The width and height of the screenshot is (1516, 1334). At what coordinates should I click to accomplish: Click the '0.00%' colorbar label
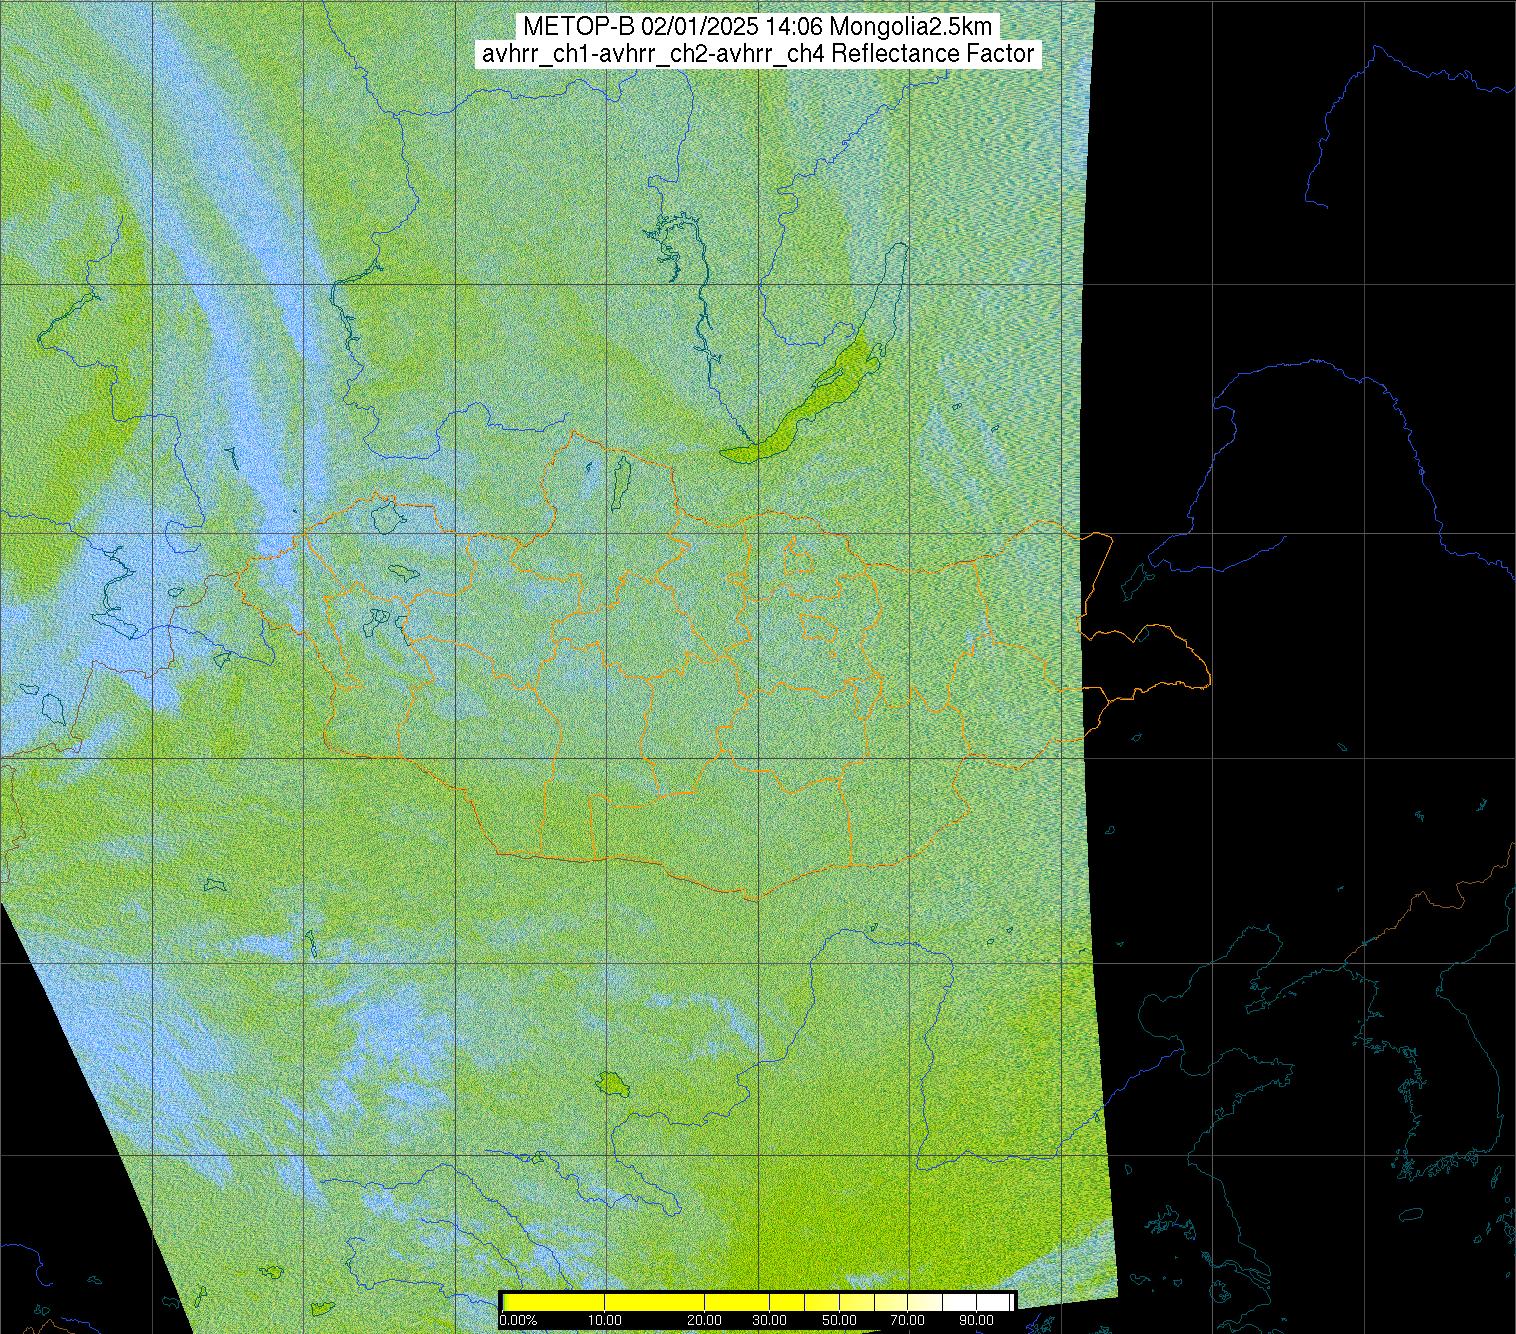pyautogui.click(x=518, y=1321)
